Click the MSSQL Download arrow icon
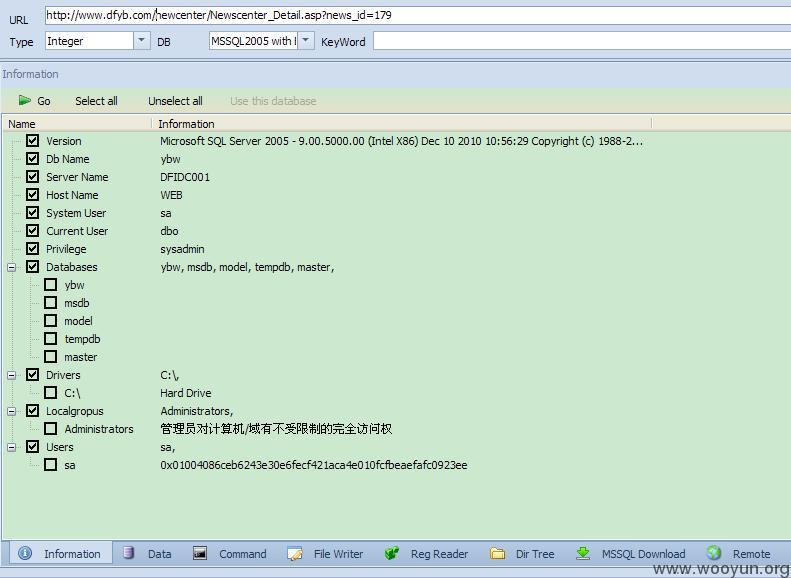This screenshot has width=791, height=578. point(583,553)
